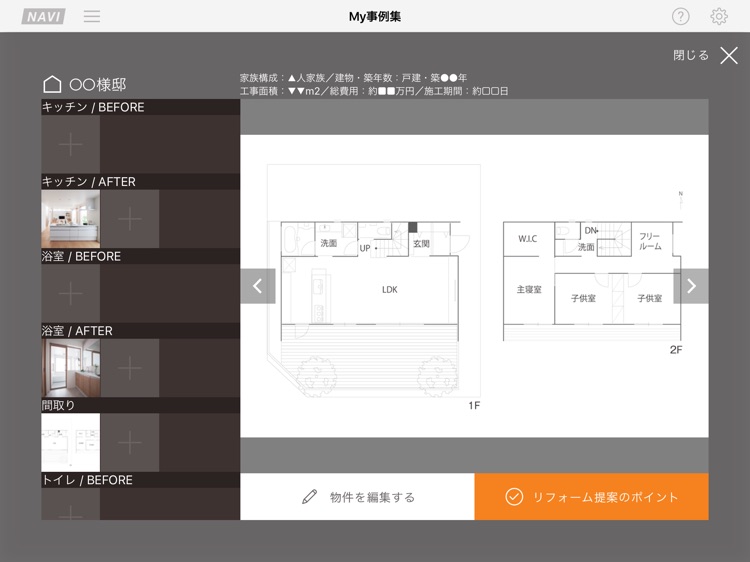Open the help question mark icon

(x=681, y=16)
